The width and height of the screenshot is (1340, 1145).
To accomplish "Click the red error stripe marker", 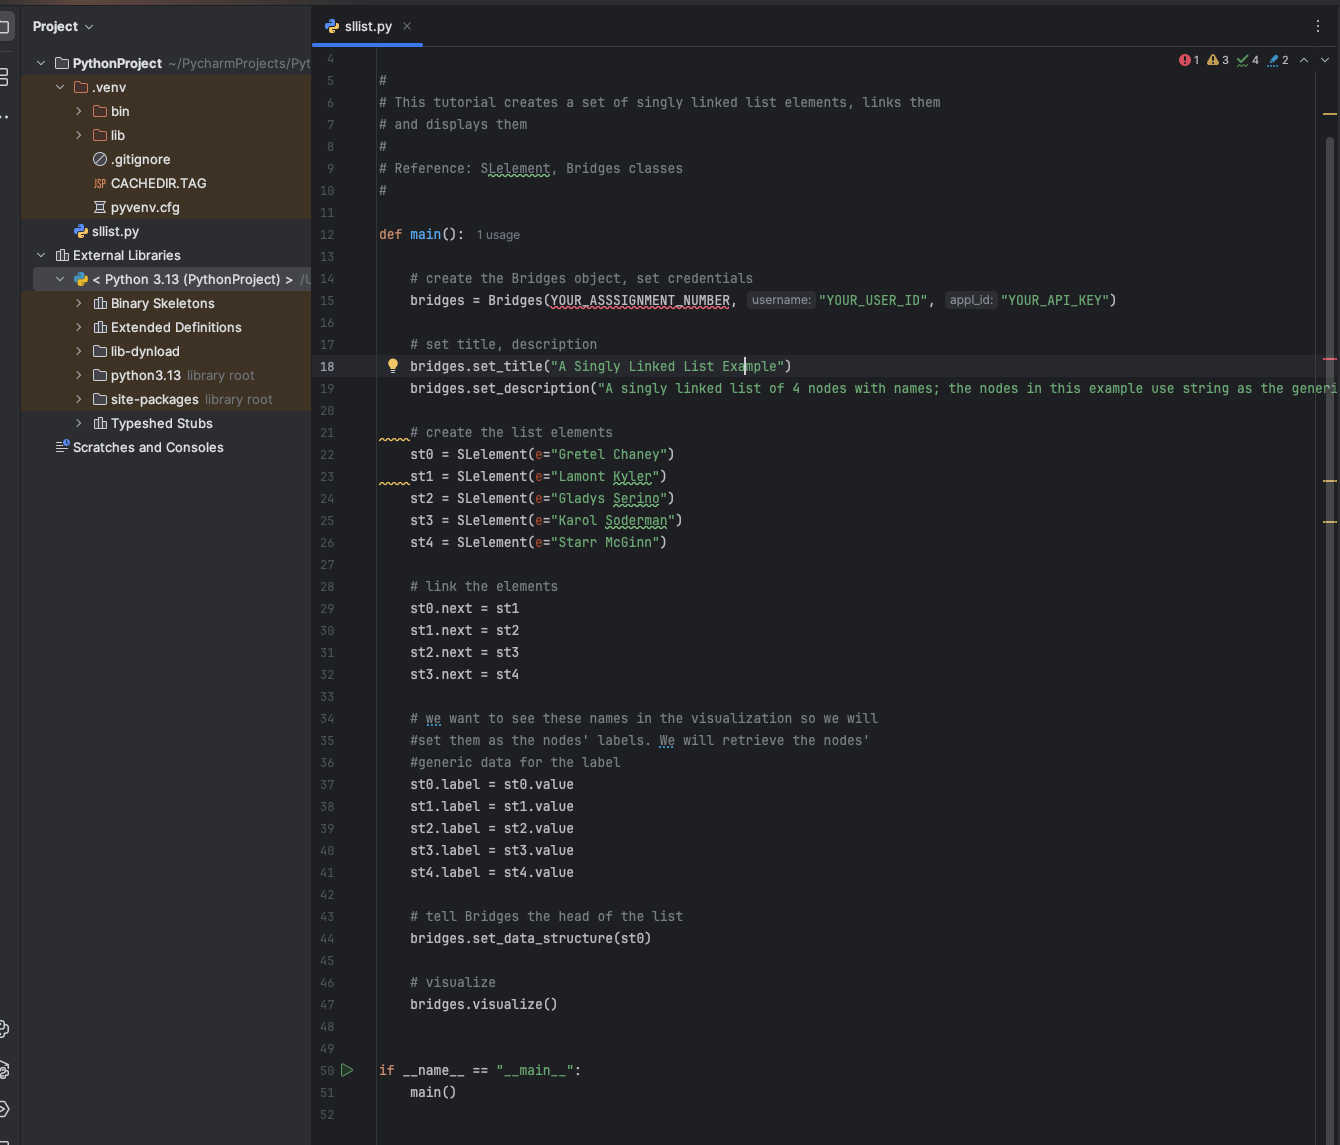I will coord(1330,358).
